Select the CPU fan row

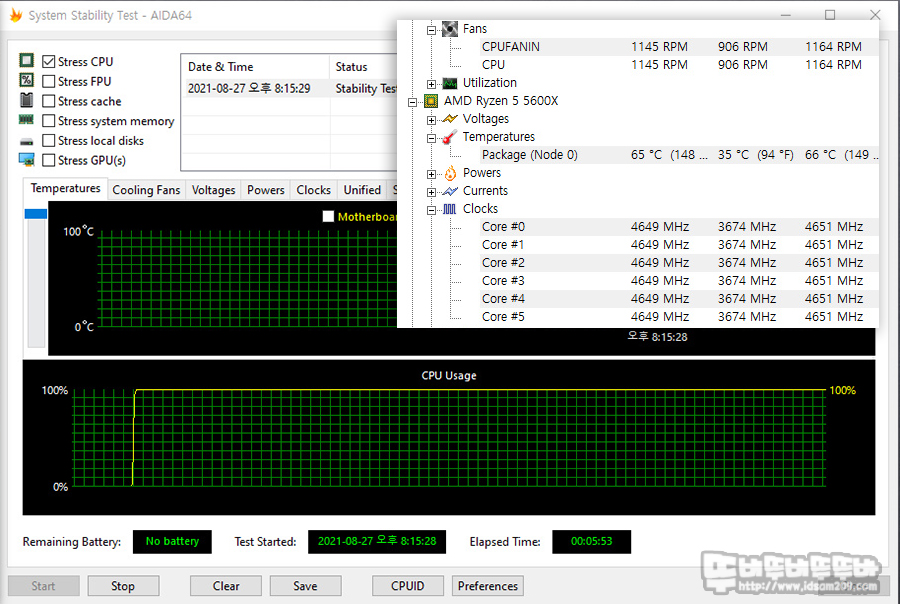(678, 65)
